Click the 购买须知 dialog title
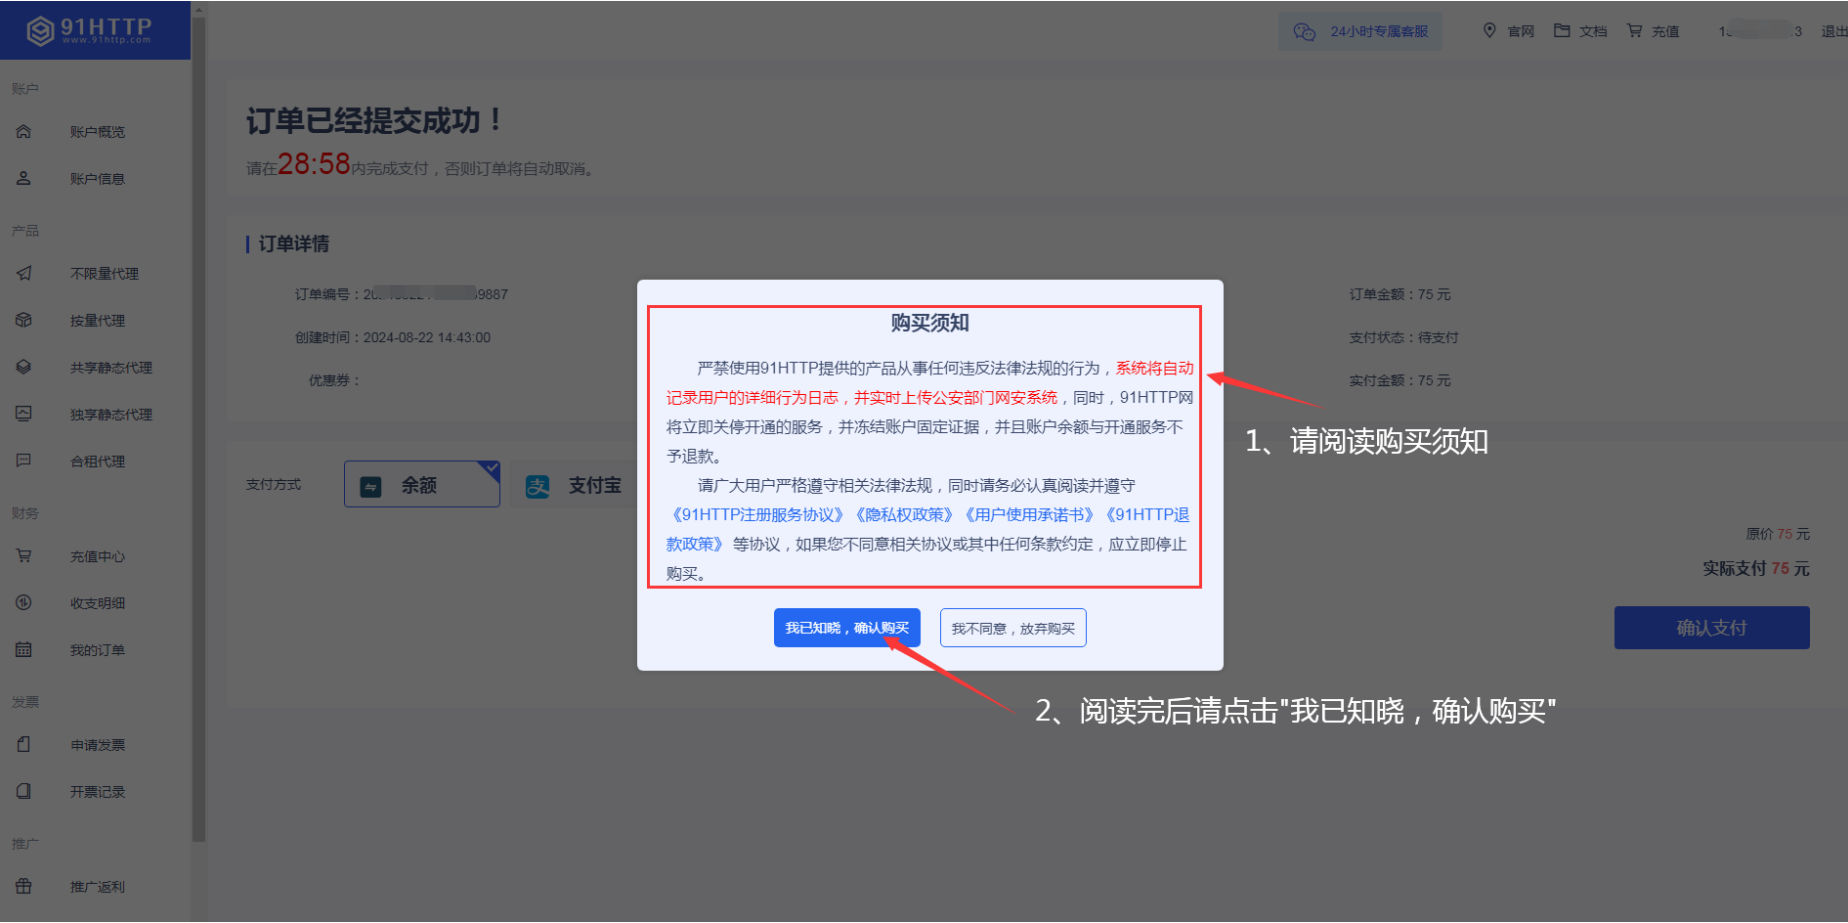The image size is (1848, 923). 930,323
